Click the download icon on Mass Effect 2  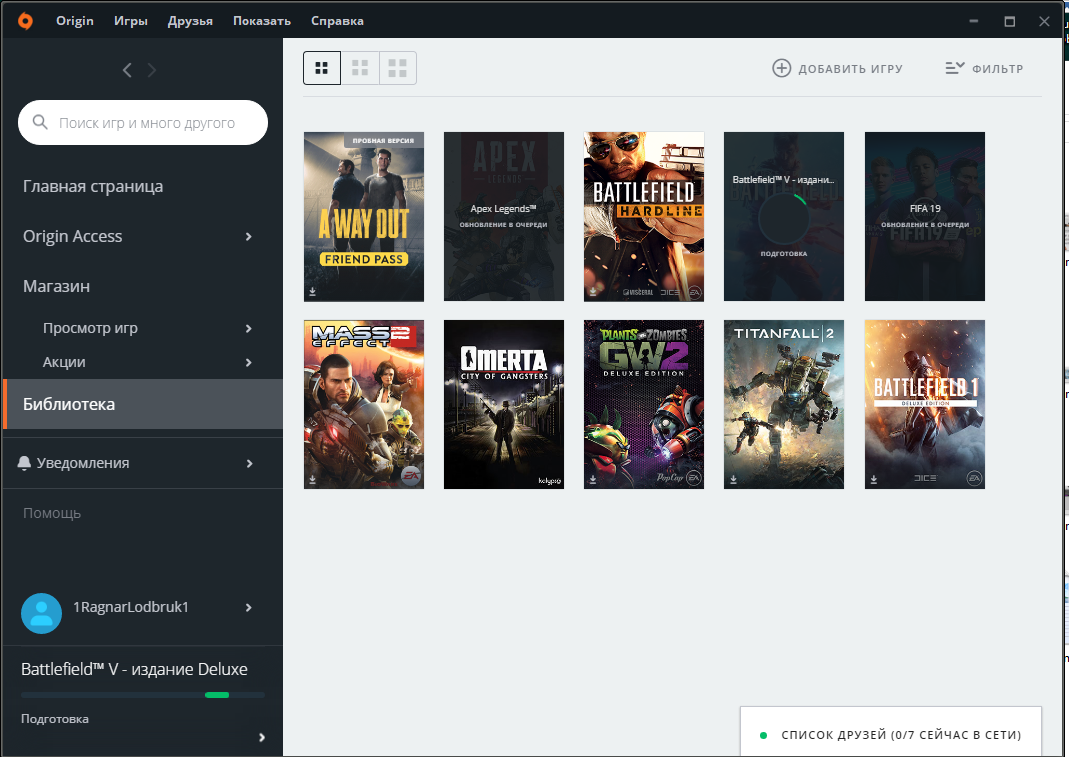point(312,479)
